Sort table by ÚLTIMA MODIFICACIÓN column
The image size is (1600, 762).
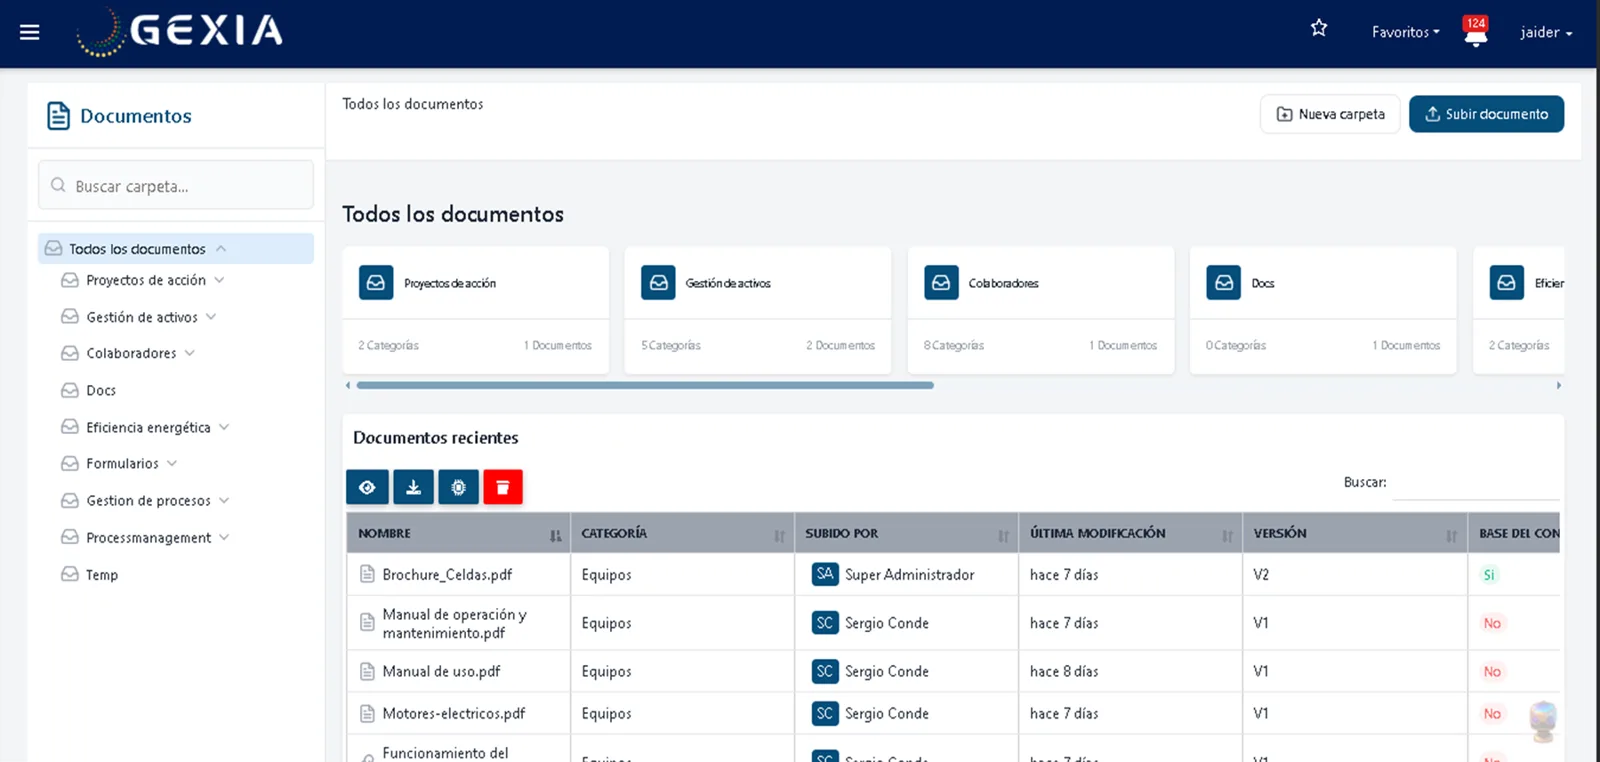click(1130, 533)
